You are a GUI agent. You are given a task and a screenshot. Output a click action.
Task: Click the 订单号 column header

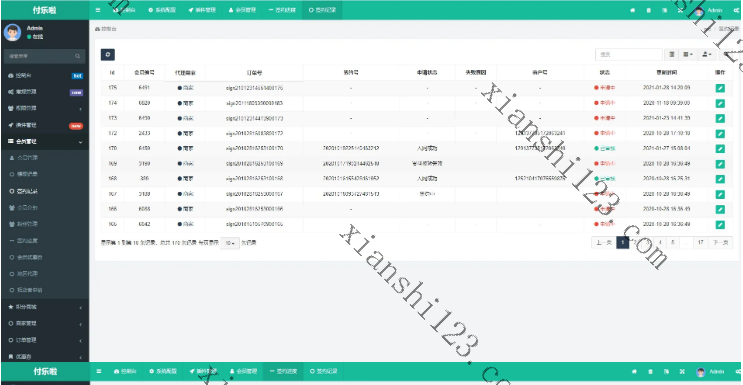pos(254,73)
